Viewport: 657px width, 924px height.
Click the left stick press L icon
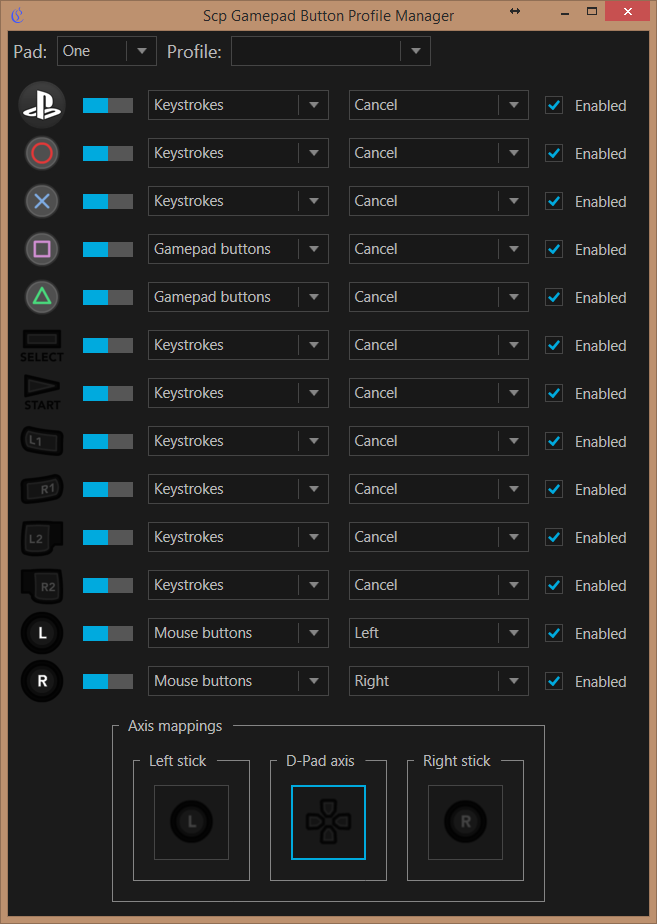(42, 633)
